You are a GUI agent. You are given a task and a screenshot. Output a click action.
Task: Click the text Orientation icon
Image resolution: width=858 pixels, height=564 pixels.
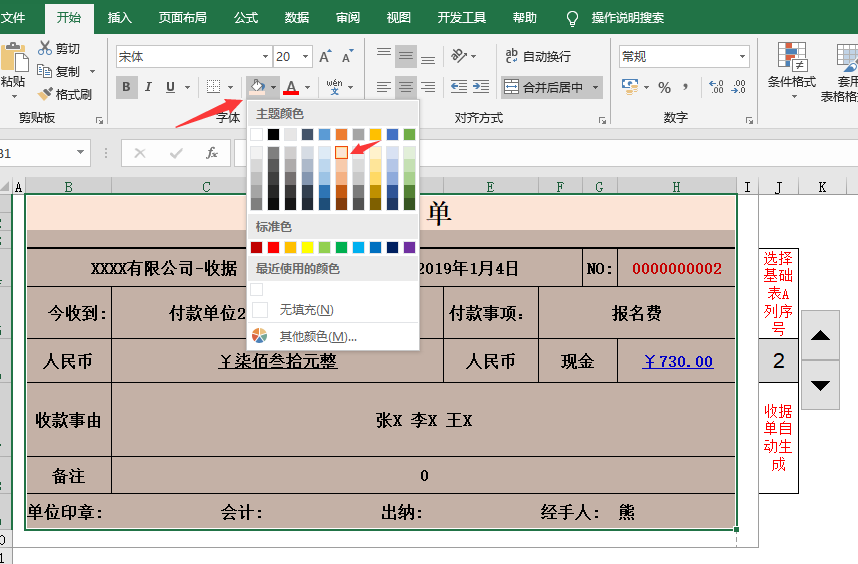(x=459, y=56)
